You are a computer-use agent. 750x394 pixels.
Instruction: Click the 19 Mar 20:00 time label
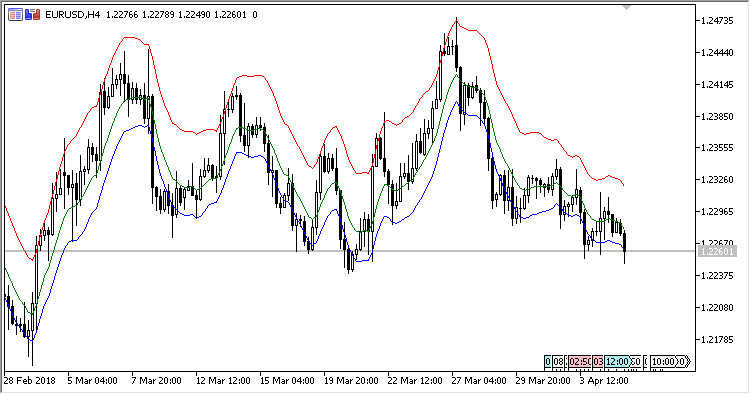(351, 381)
